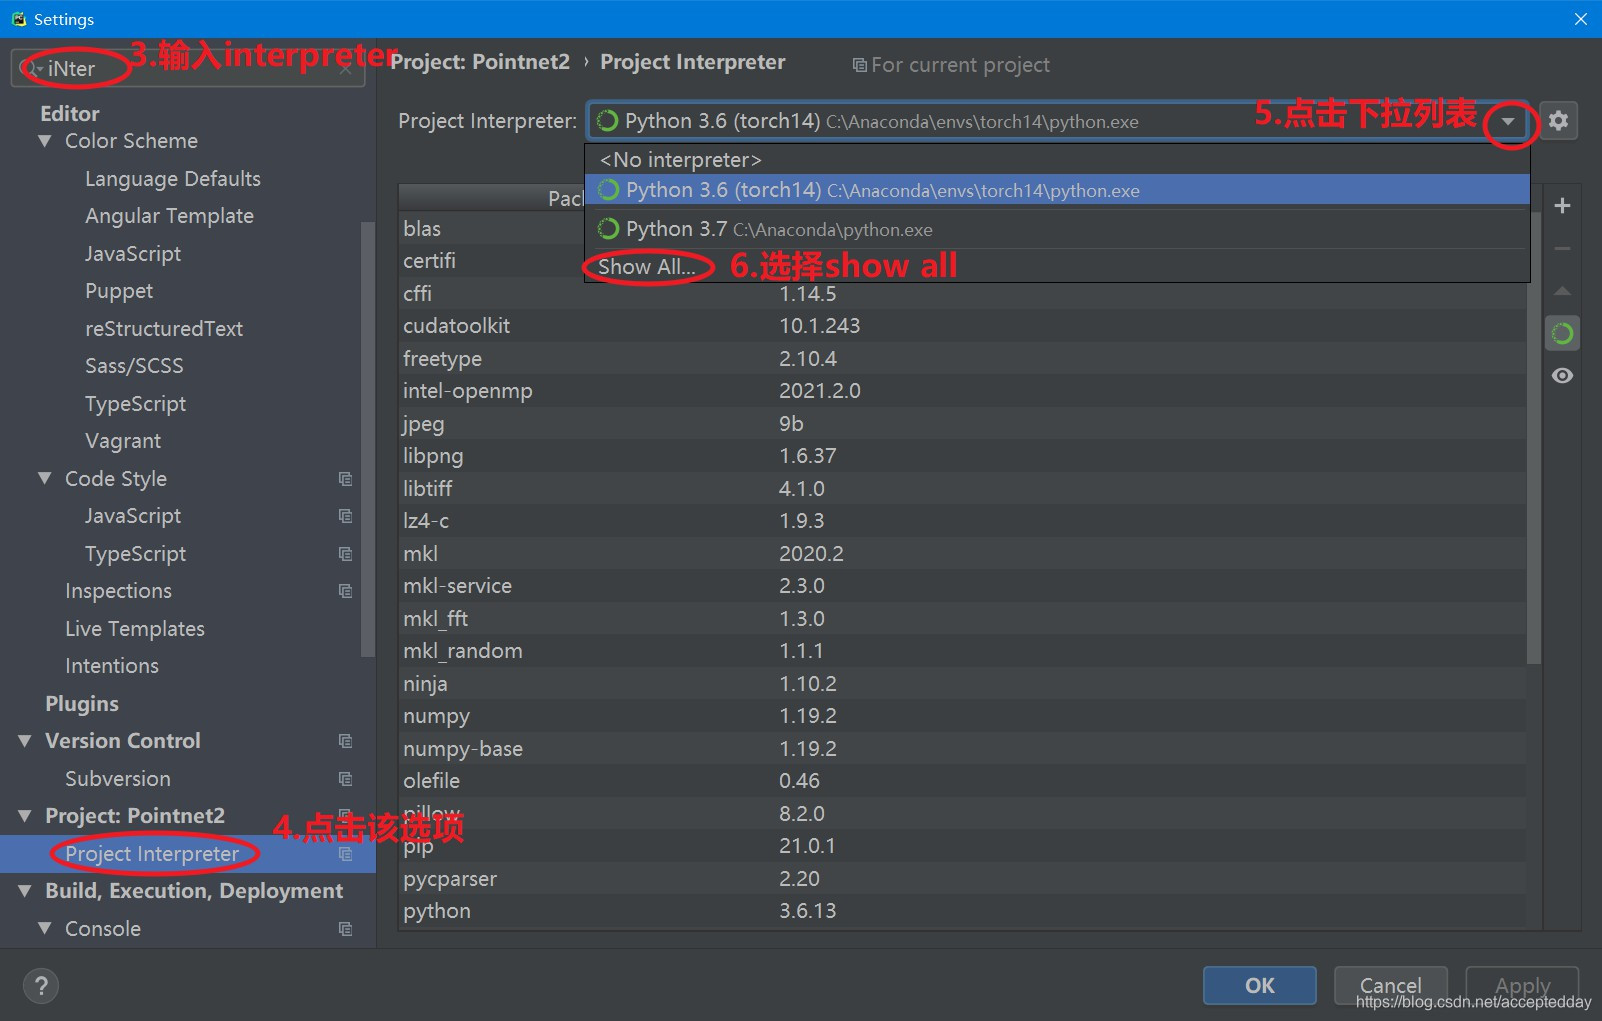The height and width of the screenshot is (1021, 1602).
Task: Choose Python 3.7 Anaconda interpreter option
Action: [x=1057, y=229]
